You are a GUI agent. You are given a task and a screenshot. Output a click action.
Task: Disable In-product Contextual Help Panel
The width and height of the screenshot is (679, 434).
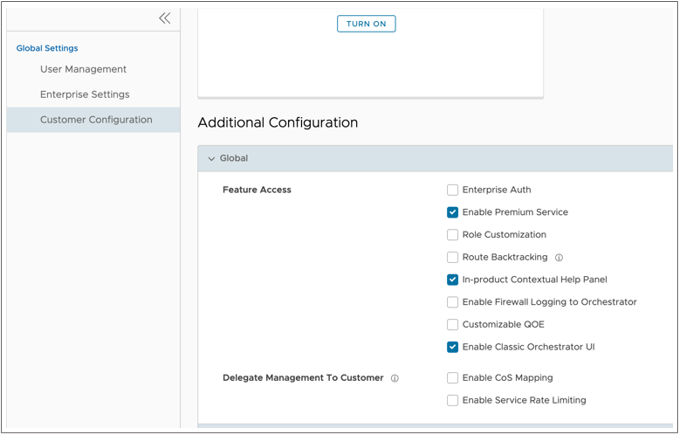[x=453, y=280]
